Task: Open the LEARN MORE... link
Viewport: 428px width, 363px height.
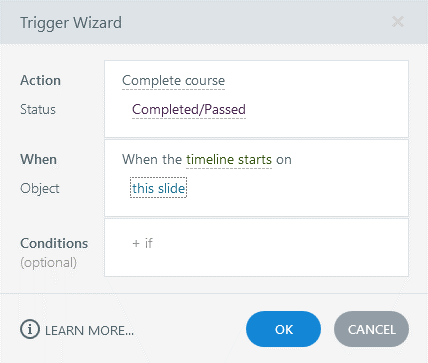Action: coord(89,331)
